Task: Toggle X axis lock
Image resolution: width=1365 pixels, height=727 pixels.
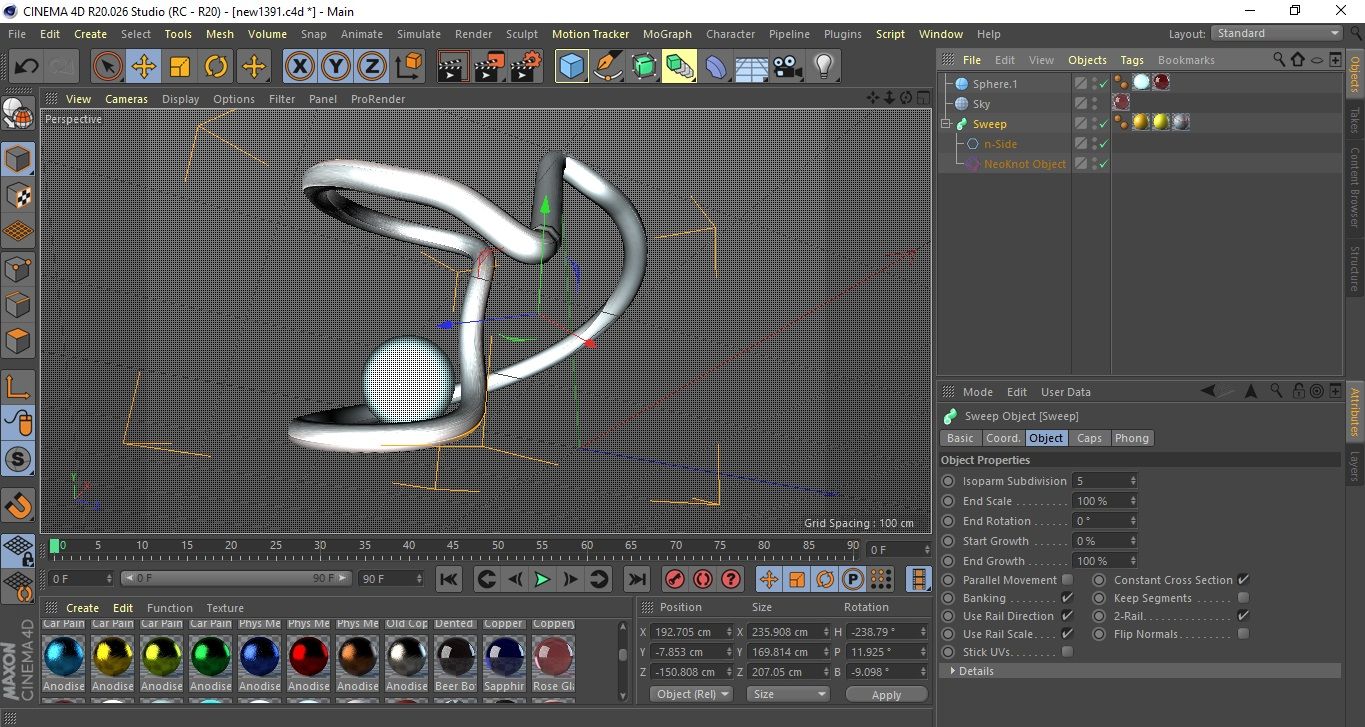Action: tap(299, 67)
